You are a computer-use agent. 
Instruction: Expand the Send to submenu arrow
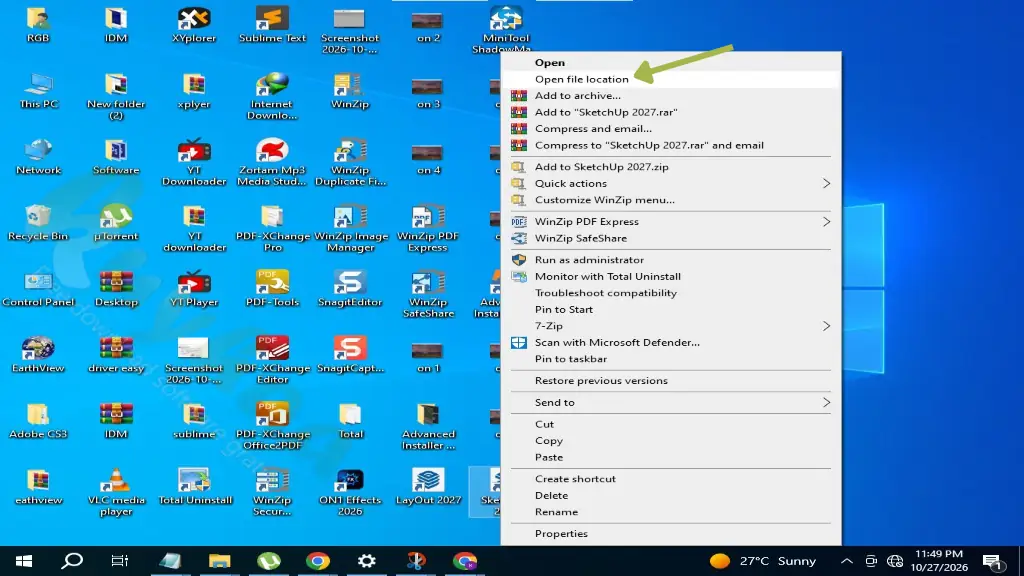[x=826, y=402]
